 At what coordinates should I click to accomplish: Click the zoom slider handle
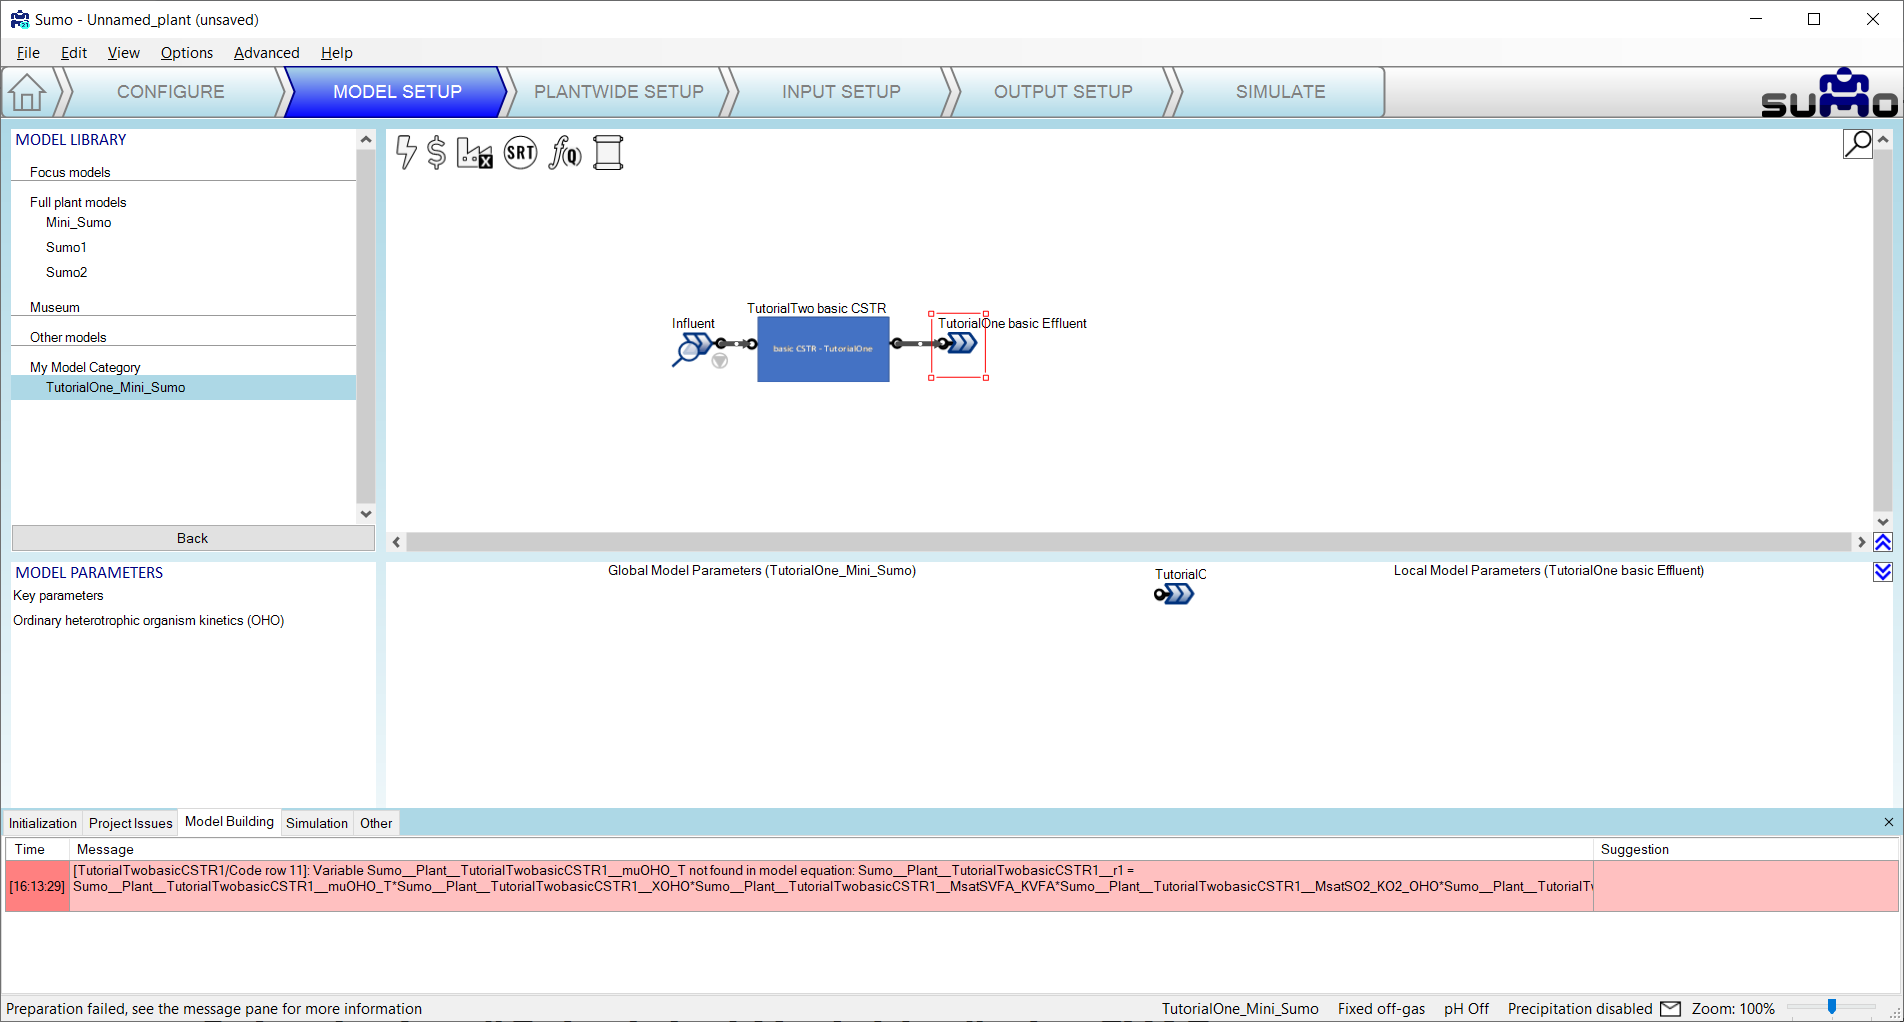pos(1831,1007)
